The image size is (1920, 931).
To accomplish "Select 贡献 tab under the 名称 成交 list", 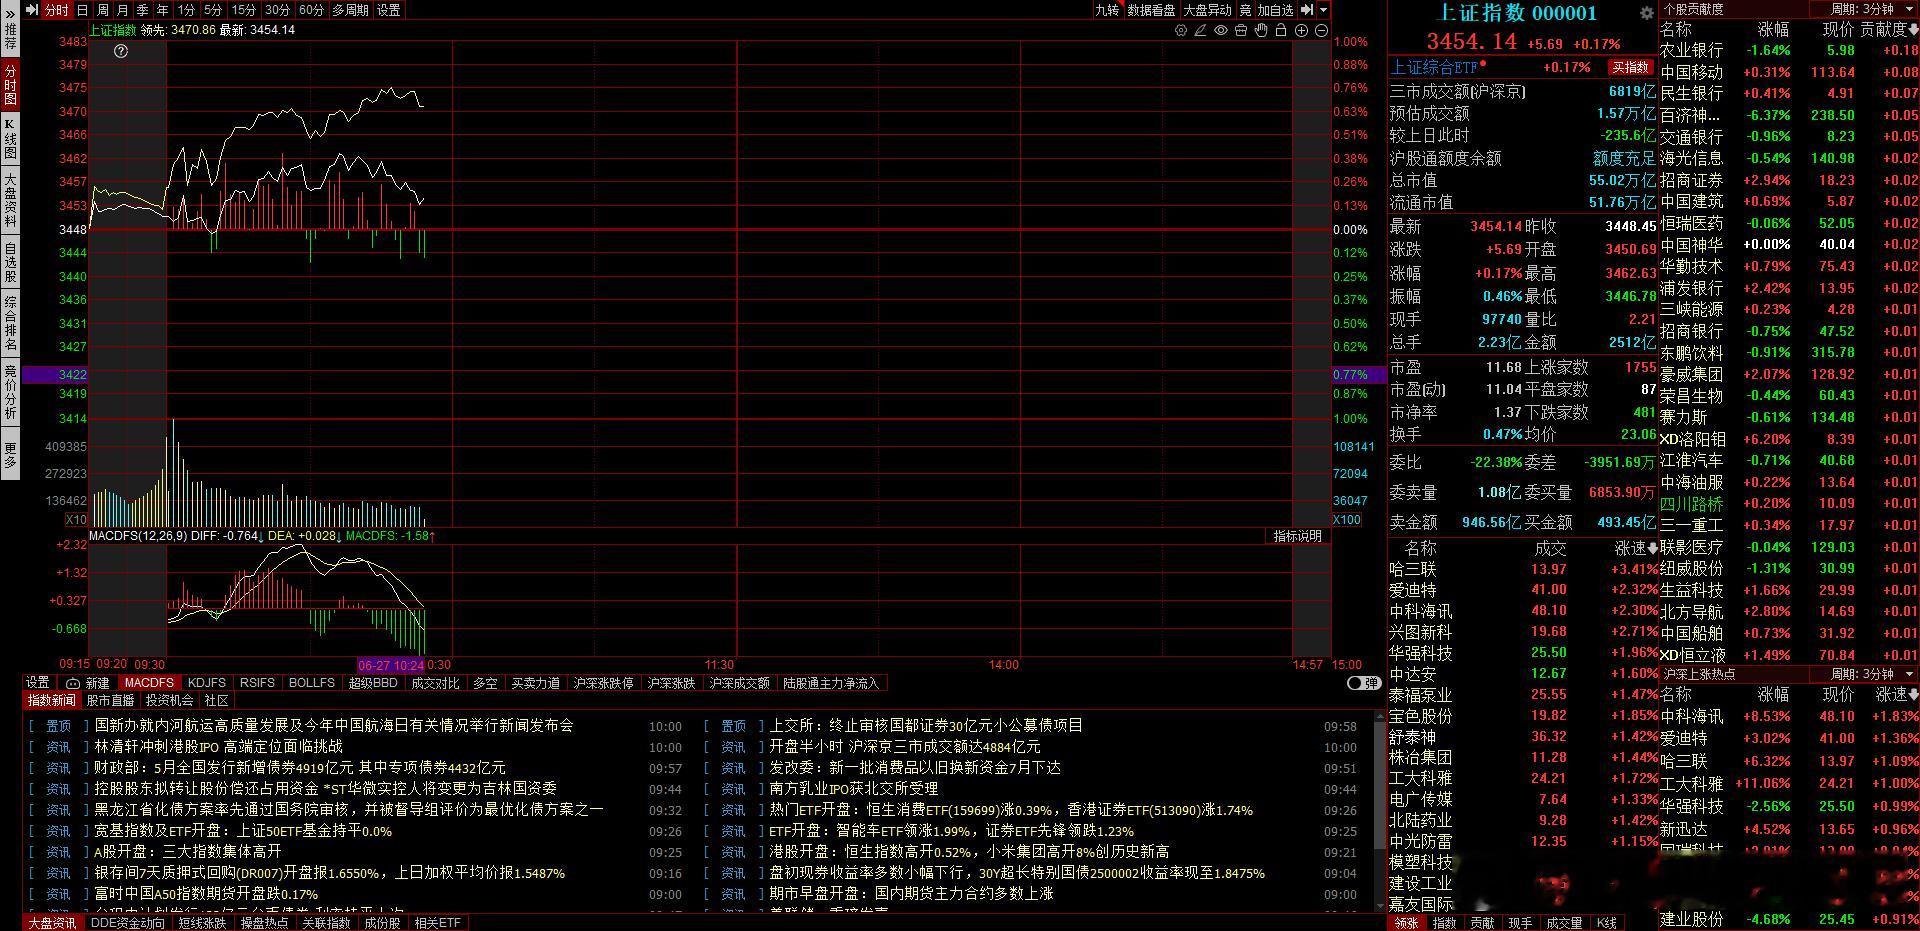I will 1482,923.
